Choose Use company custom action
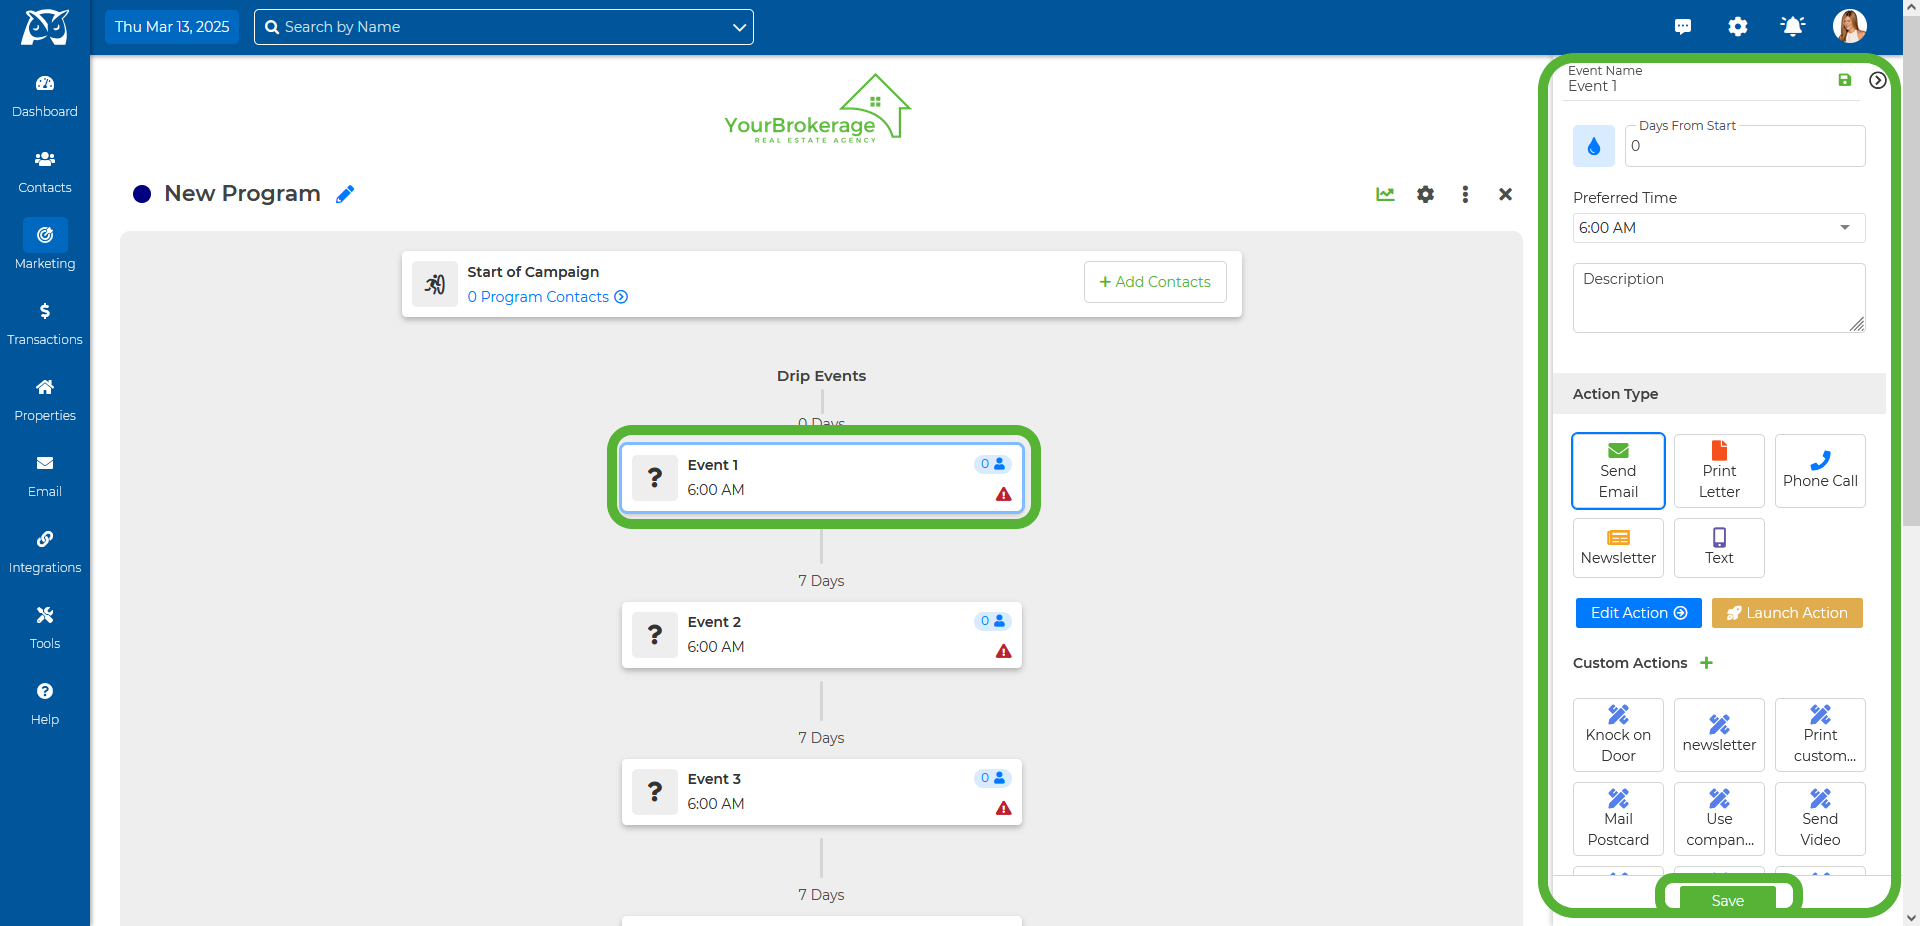 click(x=1719, y=819)
